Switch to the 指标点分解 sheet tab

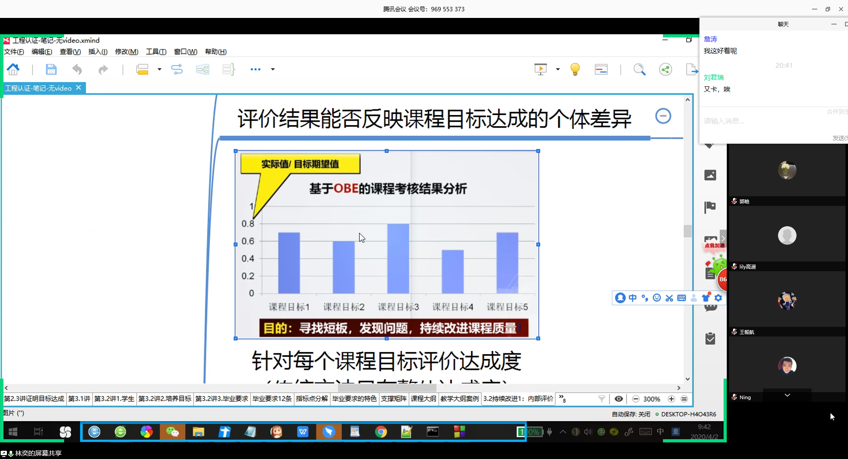pos(311,399)
